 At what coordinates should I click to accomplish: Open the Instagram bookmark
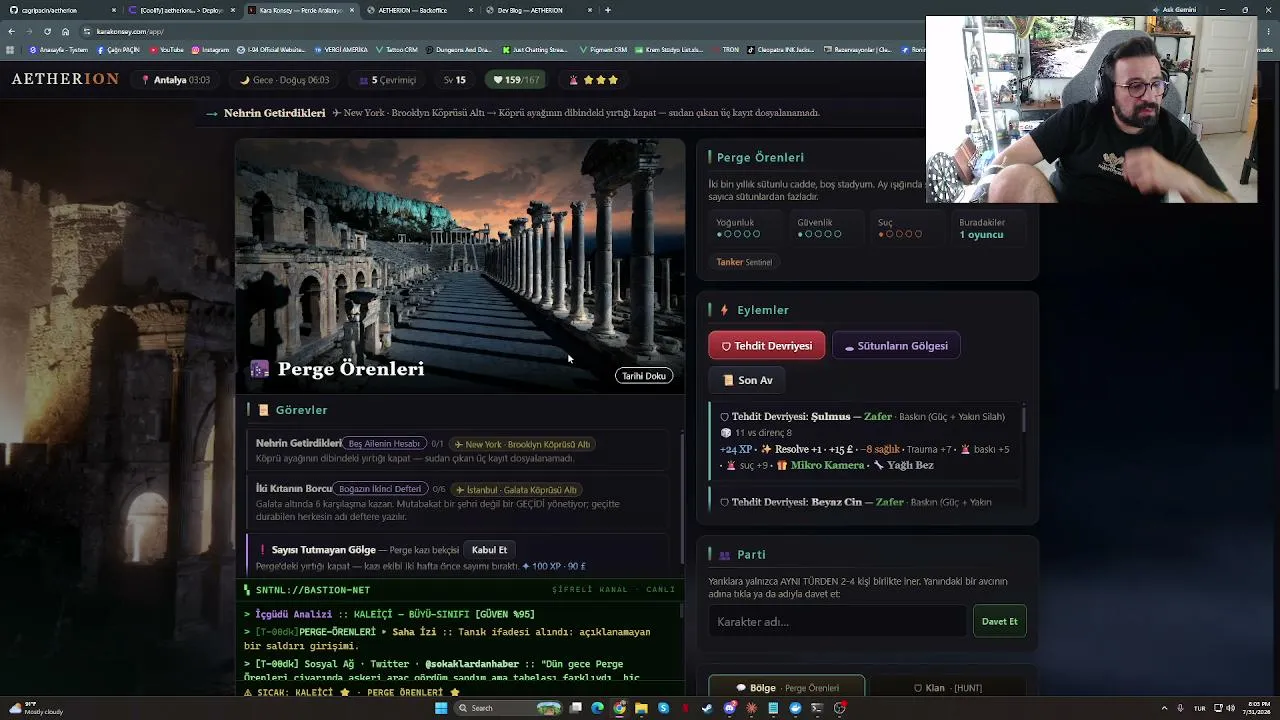(211, 49)
